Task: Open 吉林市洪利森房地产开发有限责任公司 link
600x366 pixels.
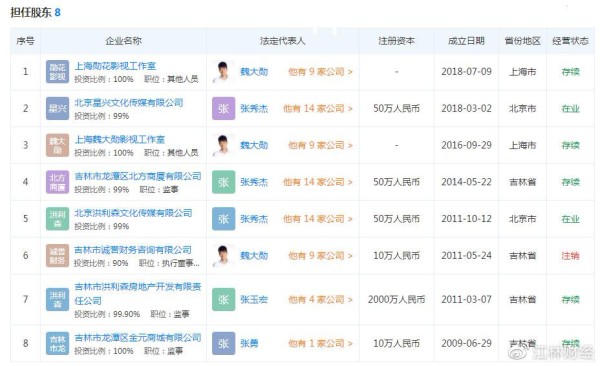Action: click(x=138, y=293)
